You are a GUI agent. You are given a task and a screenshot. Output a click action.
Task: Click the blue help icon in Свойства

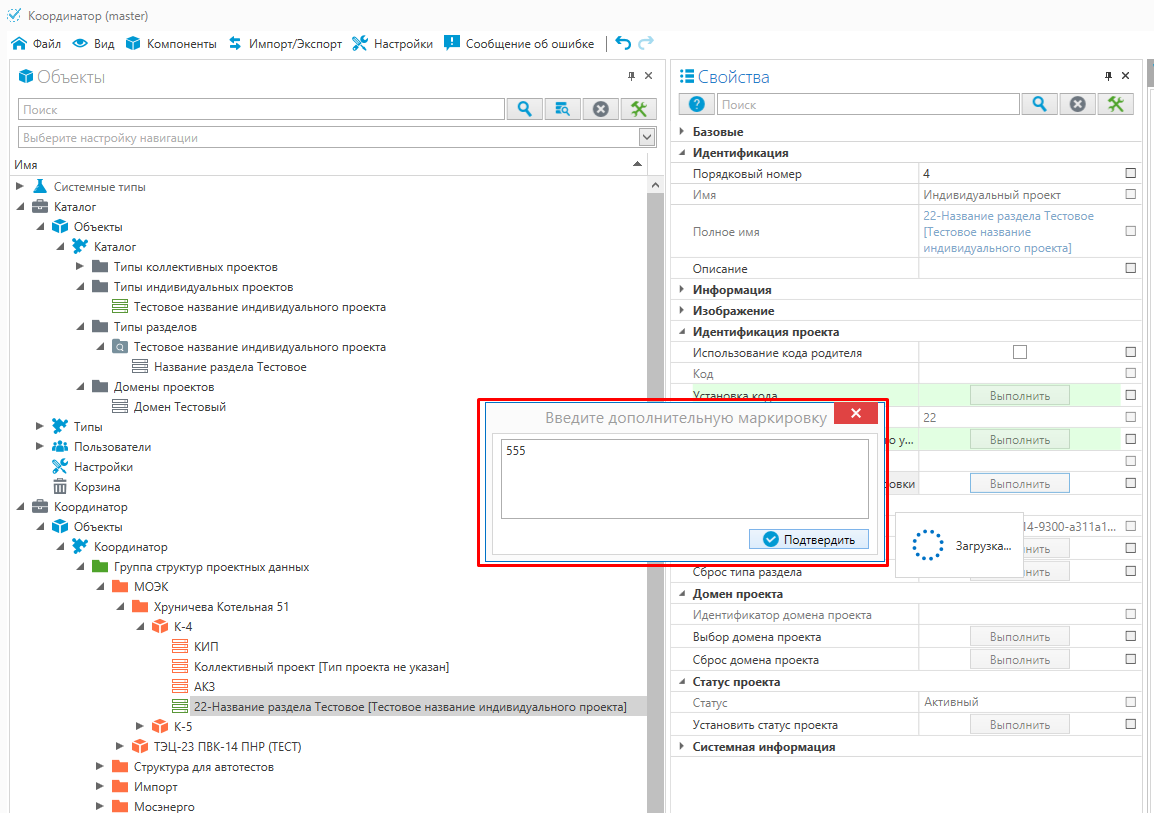696,104
